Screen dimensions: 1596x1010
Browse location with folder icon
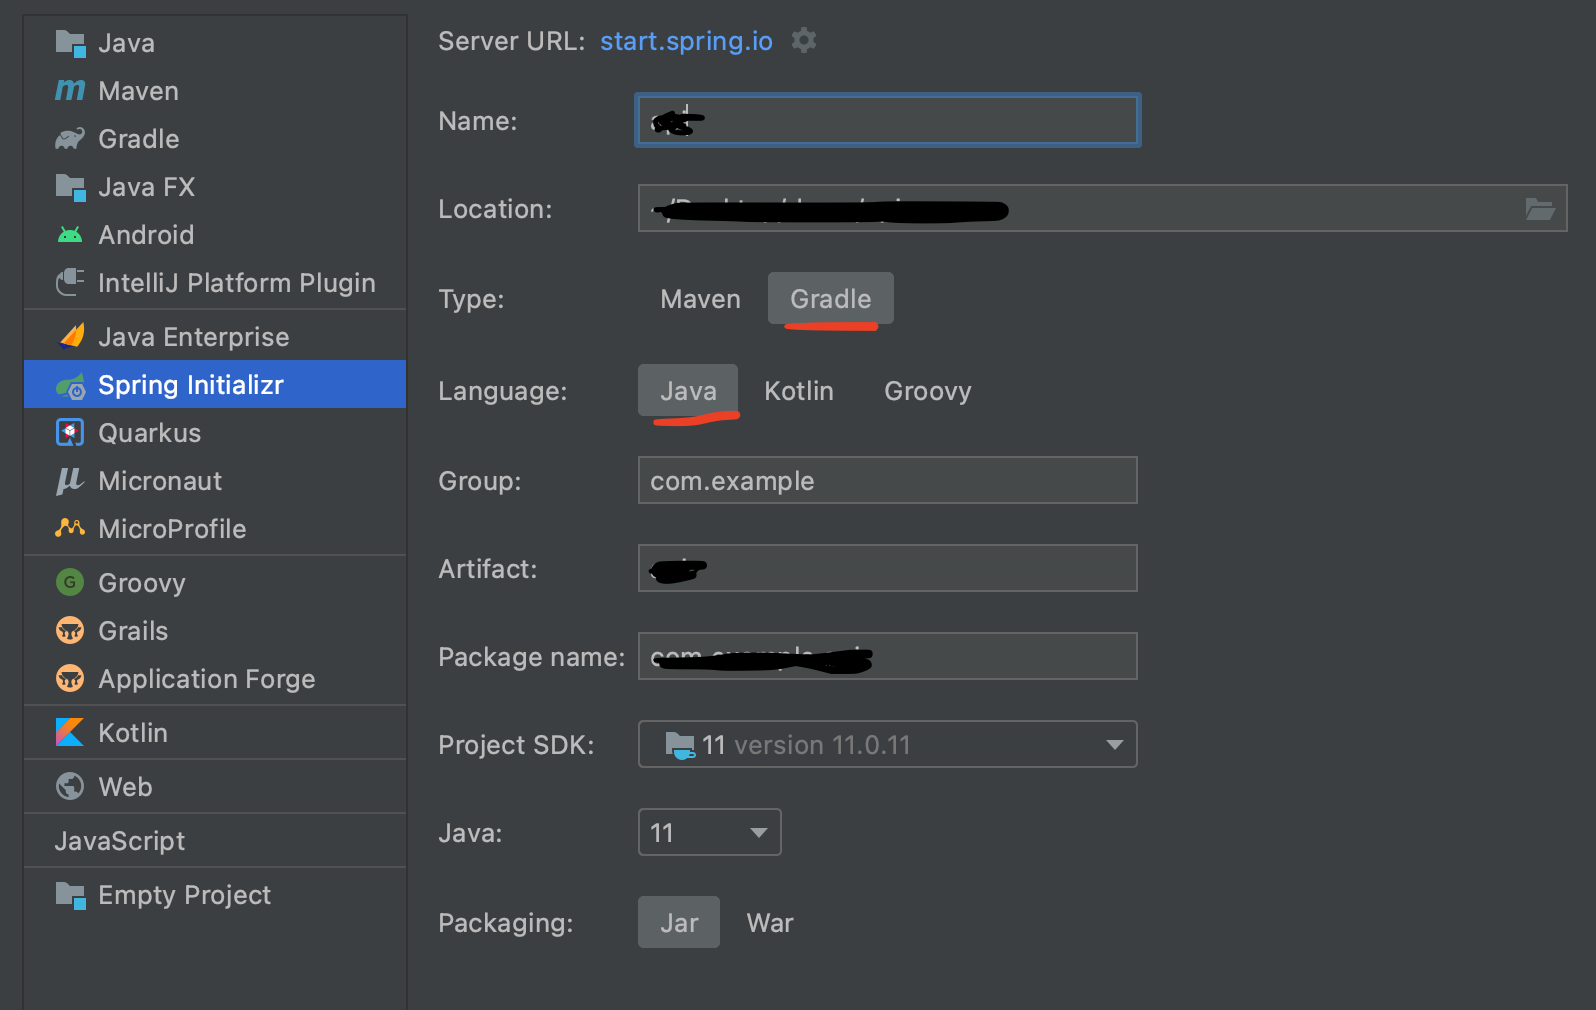tap(1539, 209)
